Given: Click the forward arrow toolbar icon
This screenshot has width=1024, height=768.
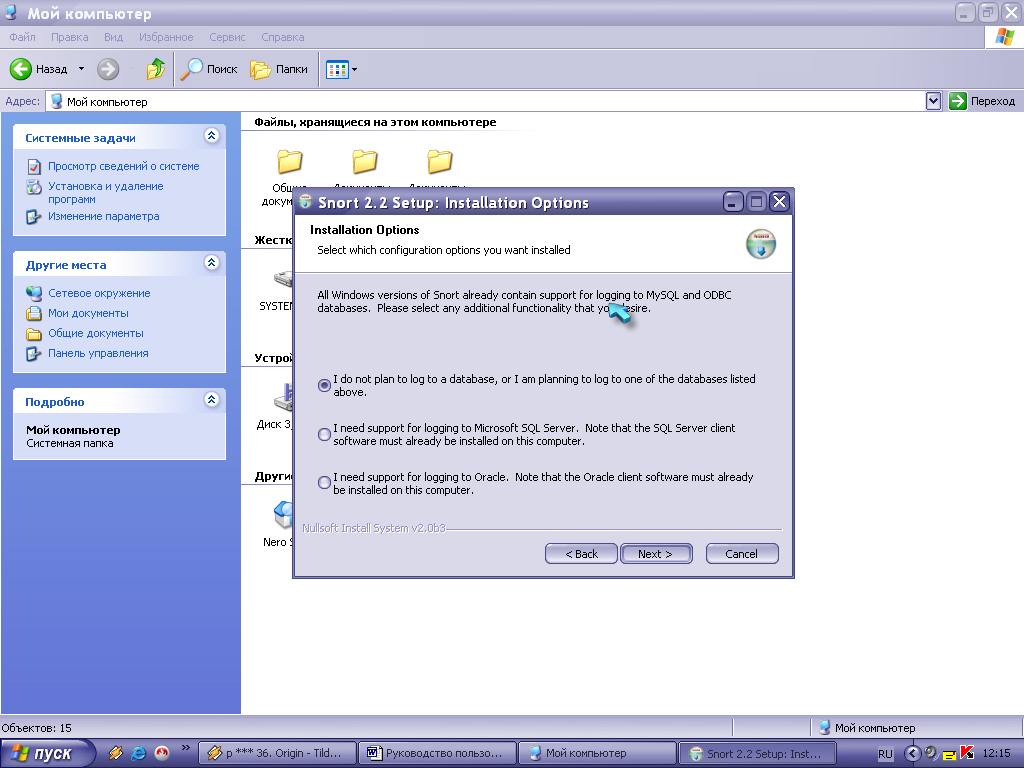Looking at the screenshot, I should click(x=108, y=69).
